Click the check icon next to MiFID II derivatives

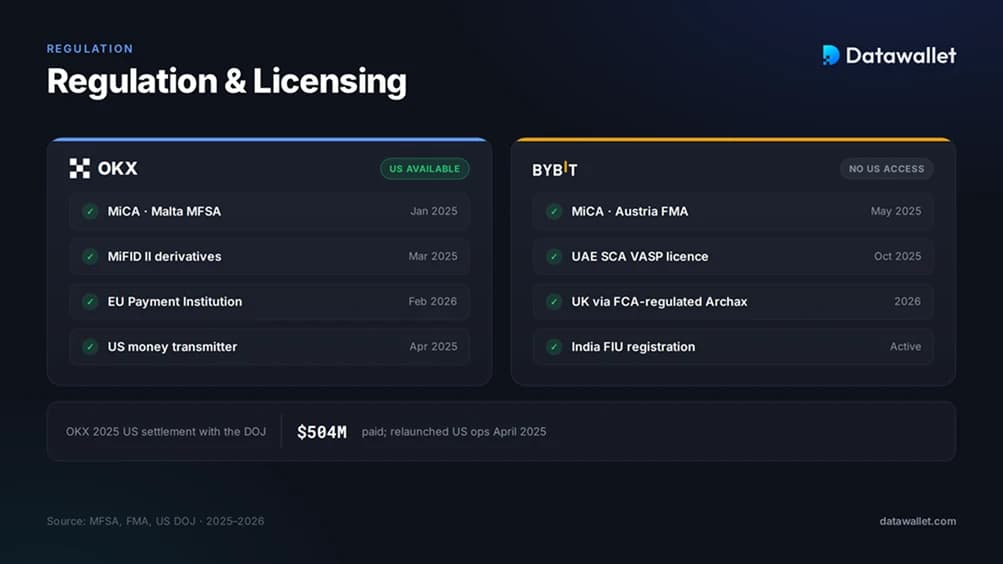[x=90, y=256]
